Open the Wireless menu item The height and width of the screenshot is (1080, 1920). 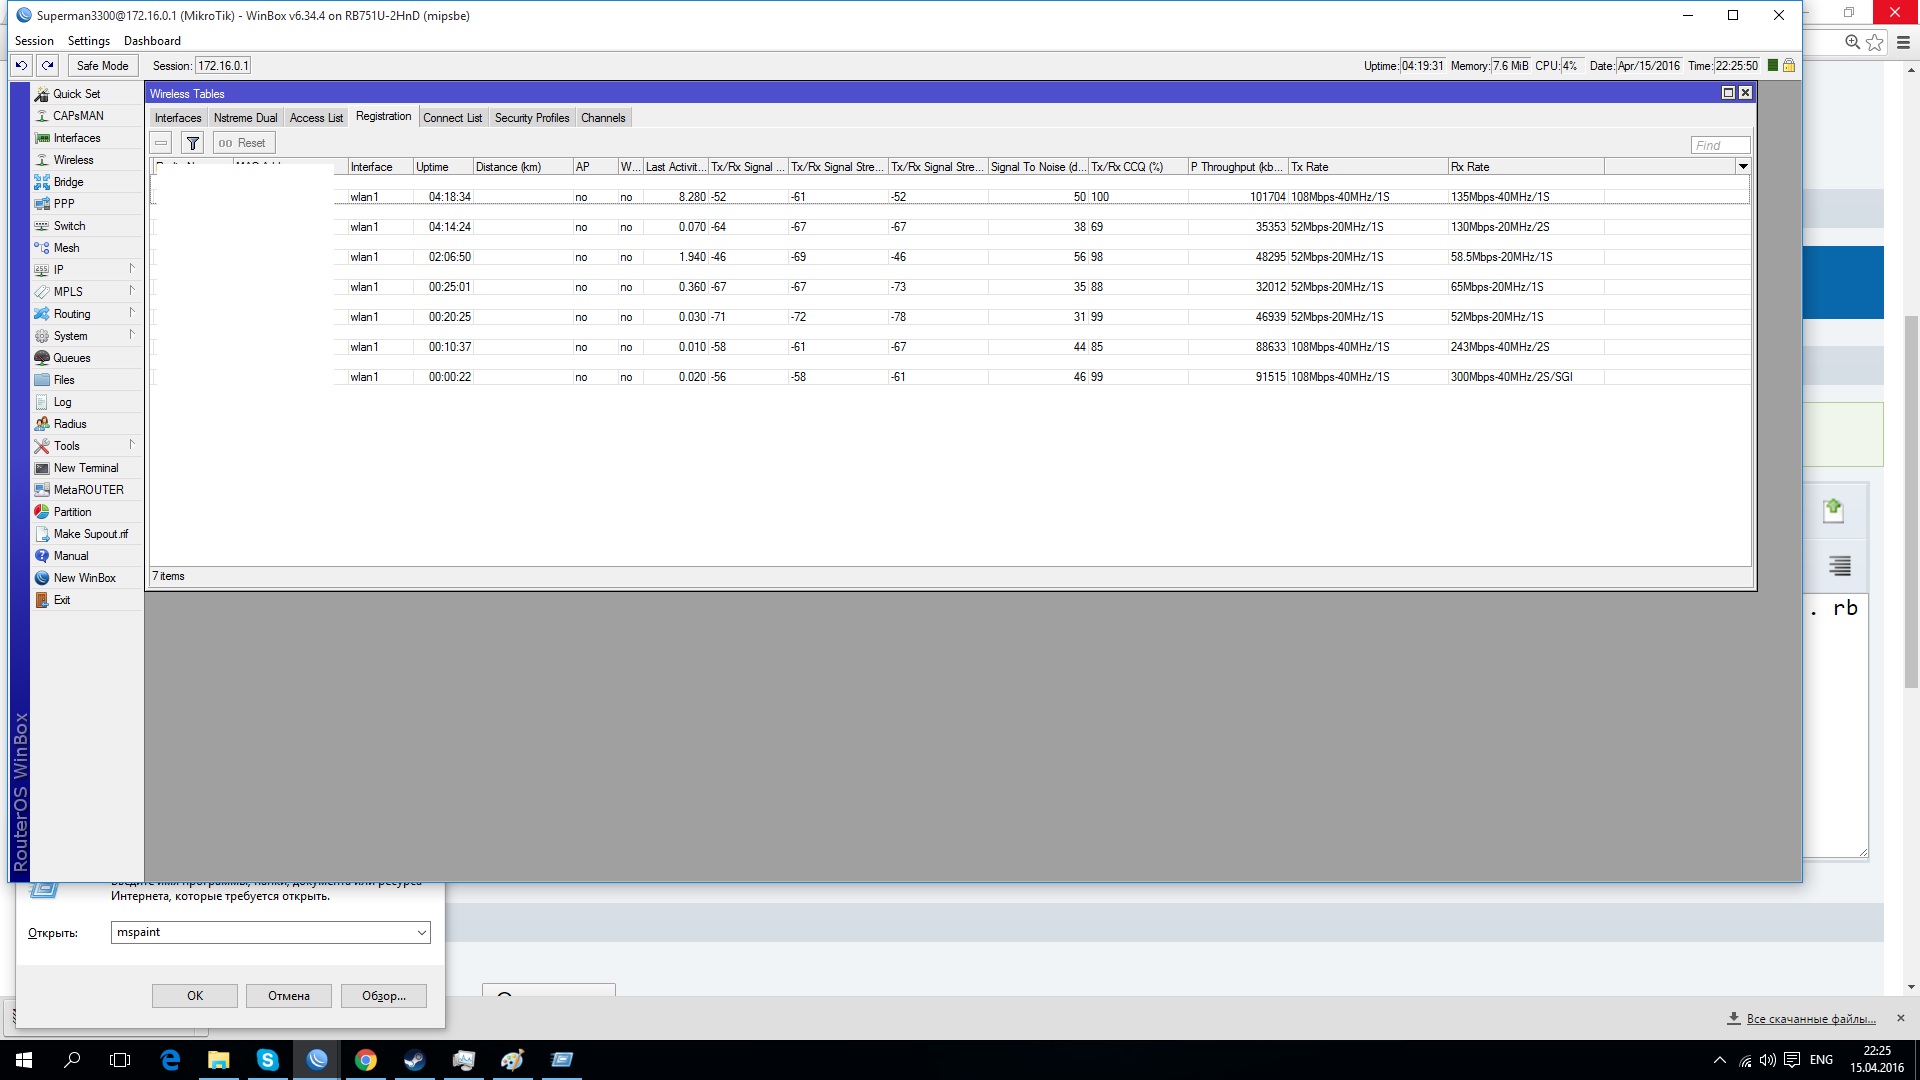click(73, 160)
